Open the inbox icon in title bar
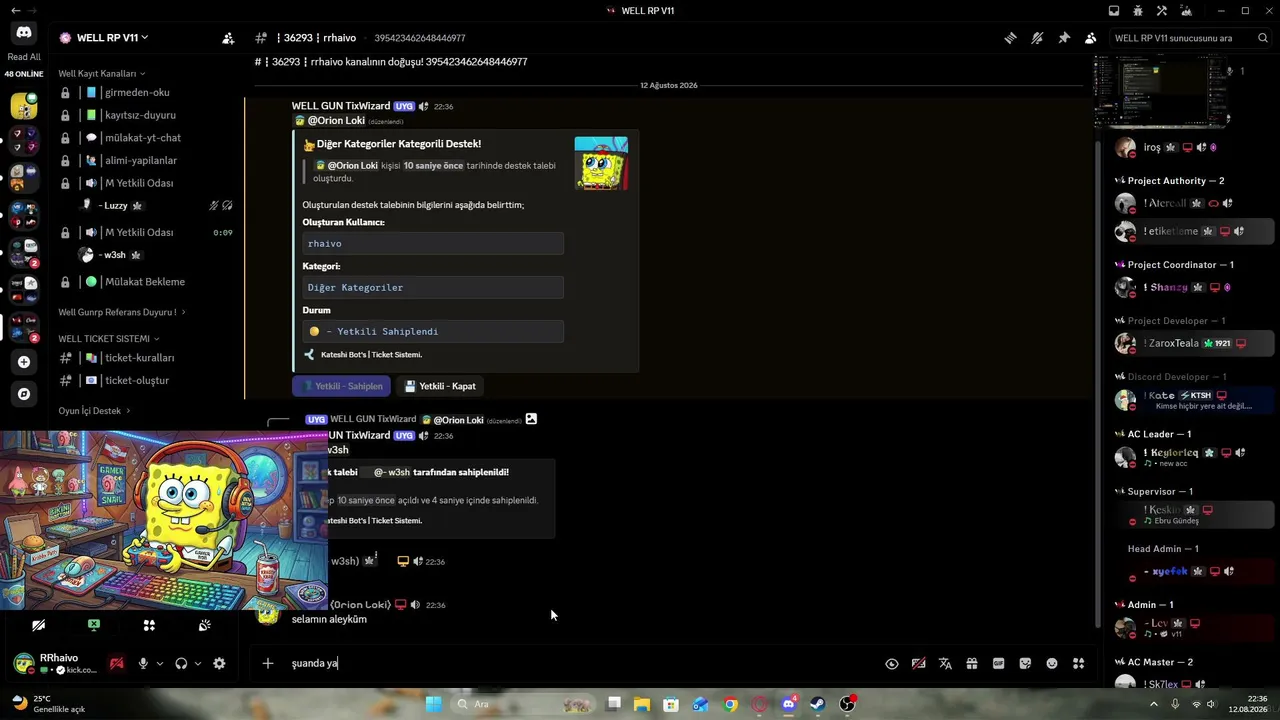 coord(1114,11)
